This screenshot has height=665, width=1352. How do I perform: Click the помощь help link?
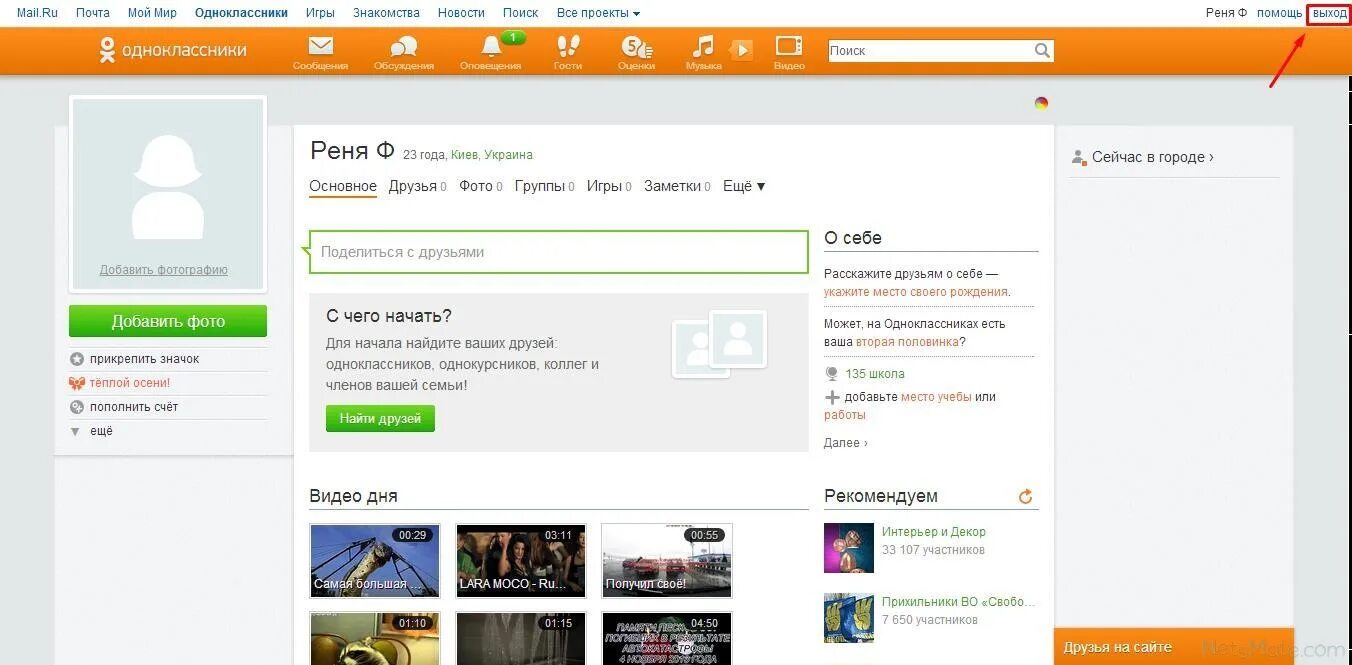(x=1279, y=13)
